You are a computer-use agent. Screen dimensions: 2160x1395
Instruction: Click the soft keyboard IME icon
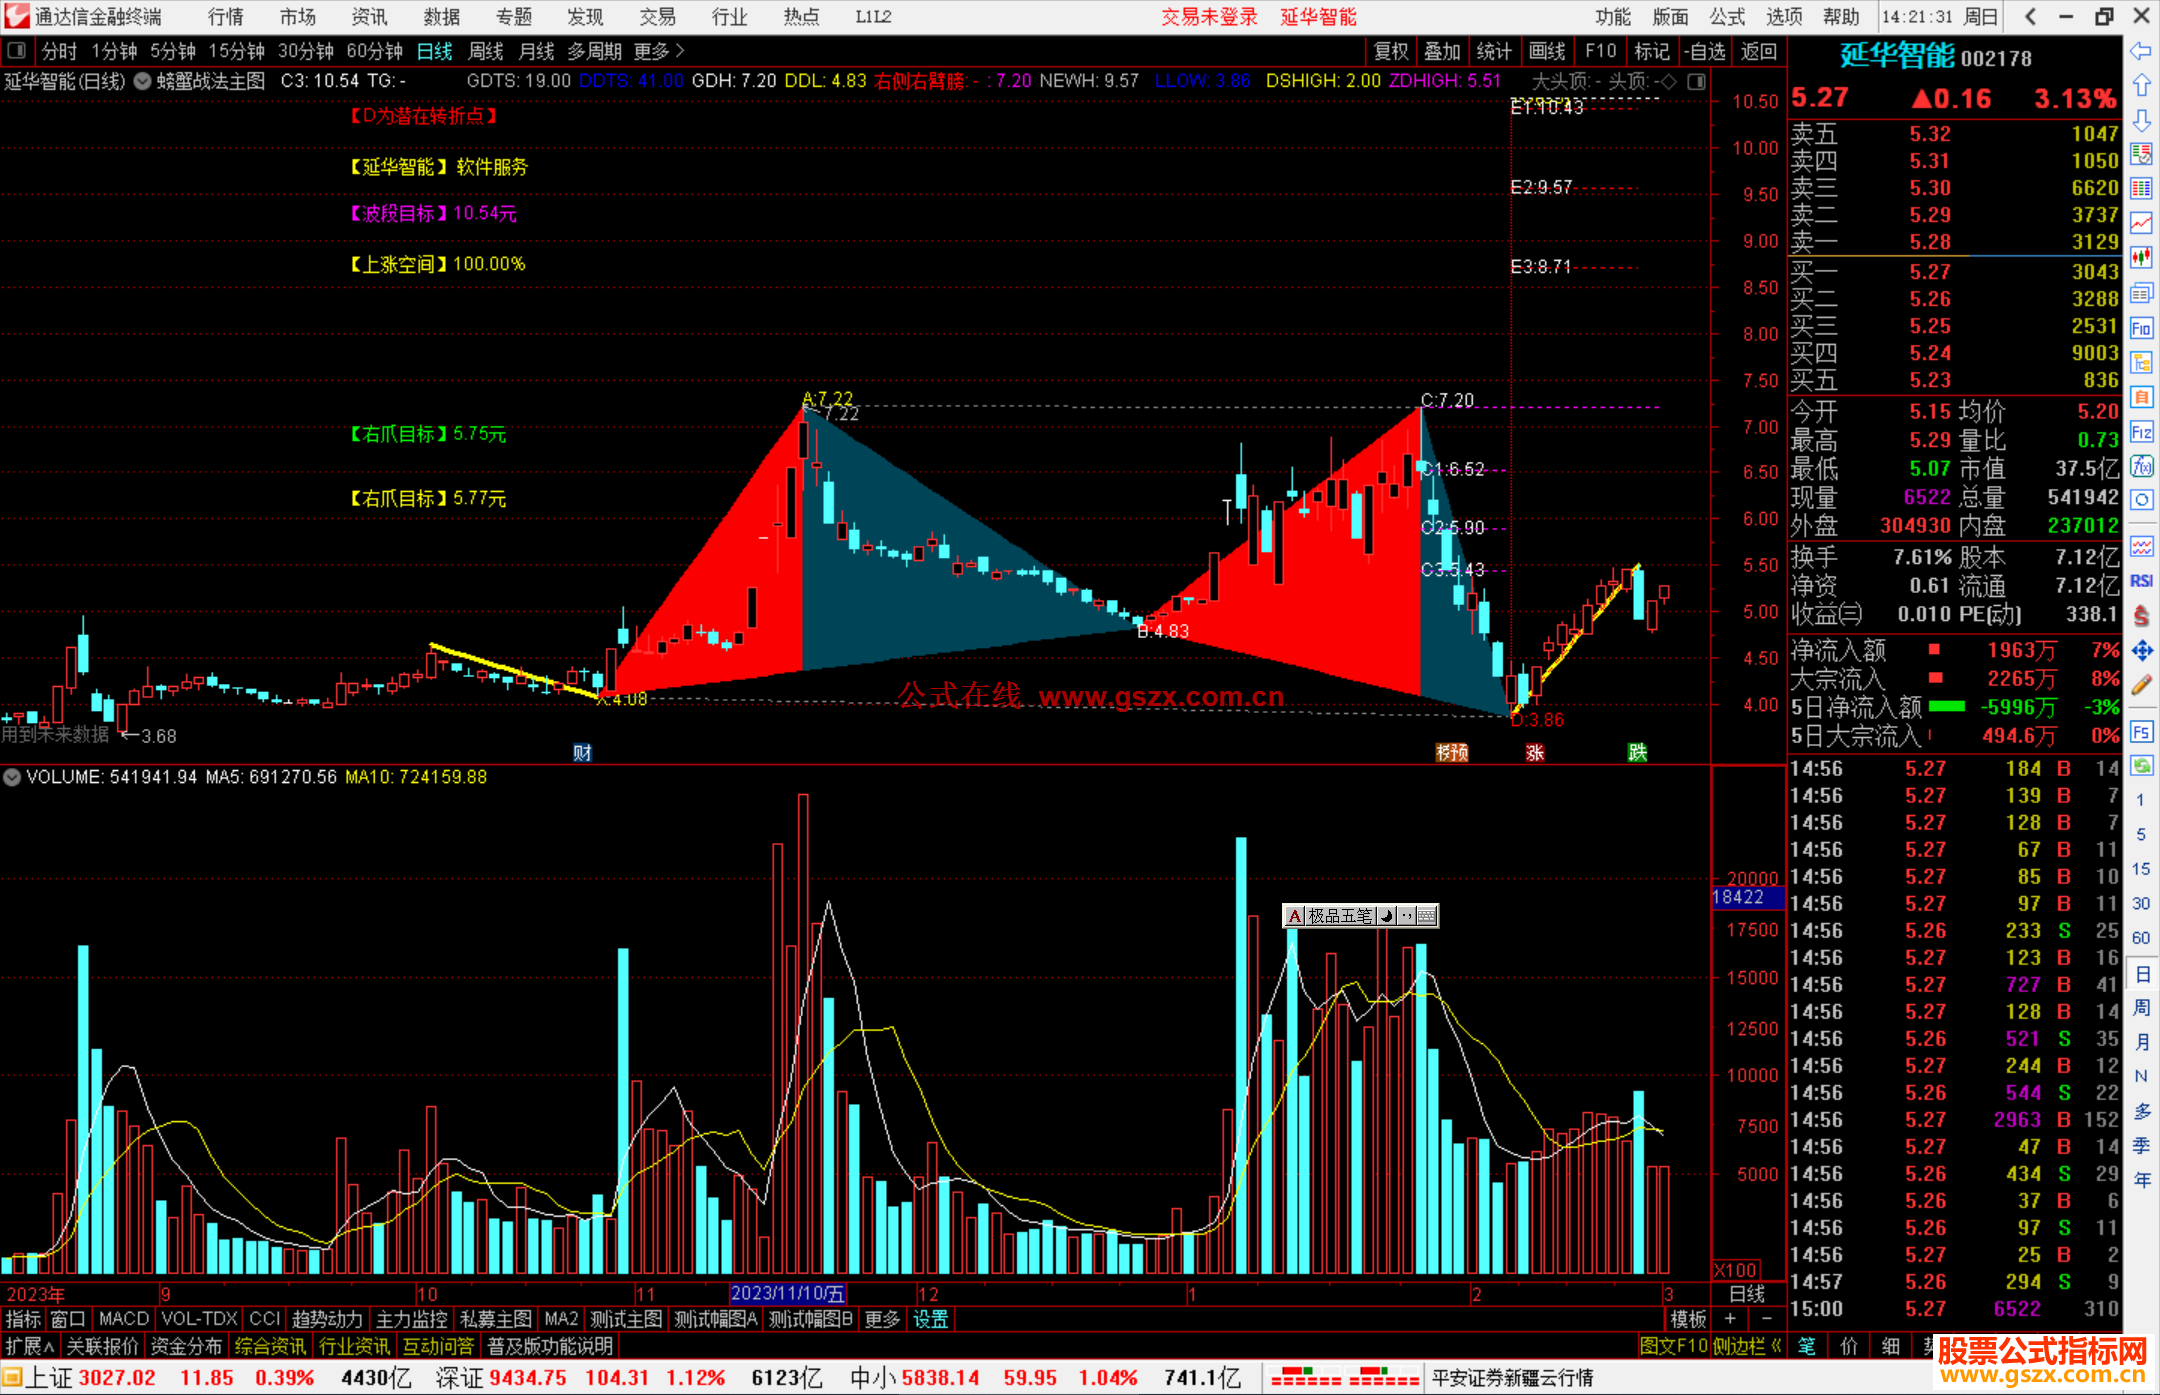click(x=1427, y=916)
